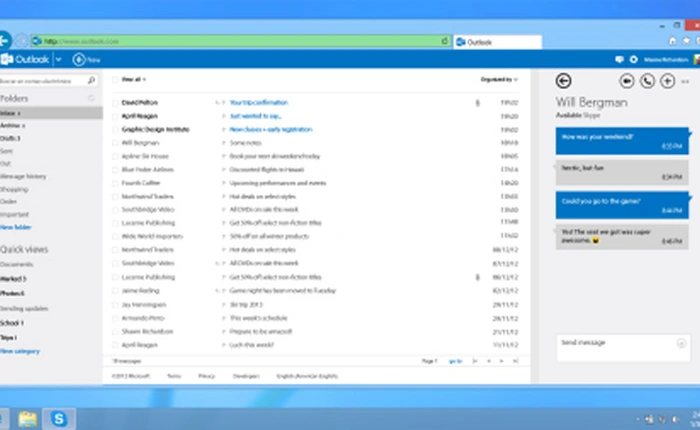The width and height of the screenshot is (700, 430).
Task: Open the Just wanted to say message
Action: click(x=255, y=116)
